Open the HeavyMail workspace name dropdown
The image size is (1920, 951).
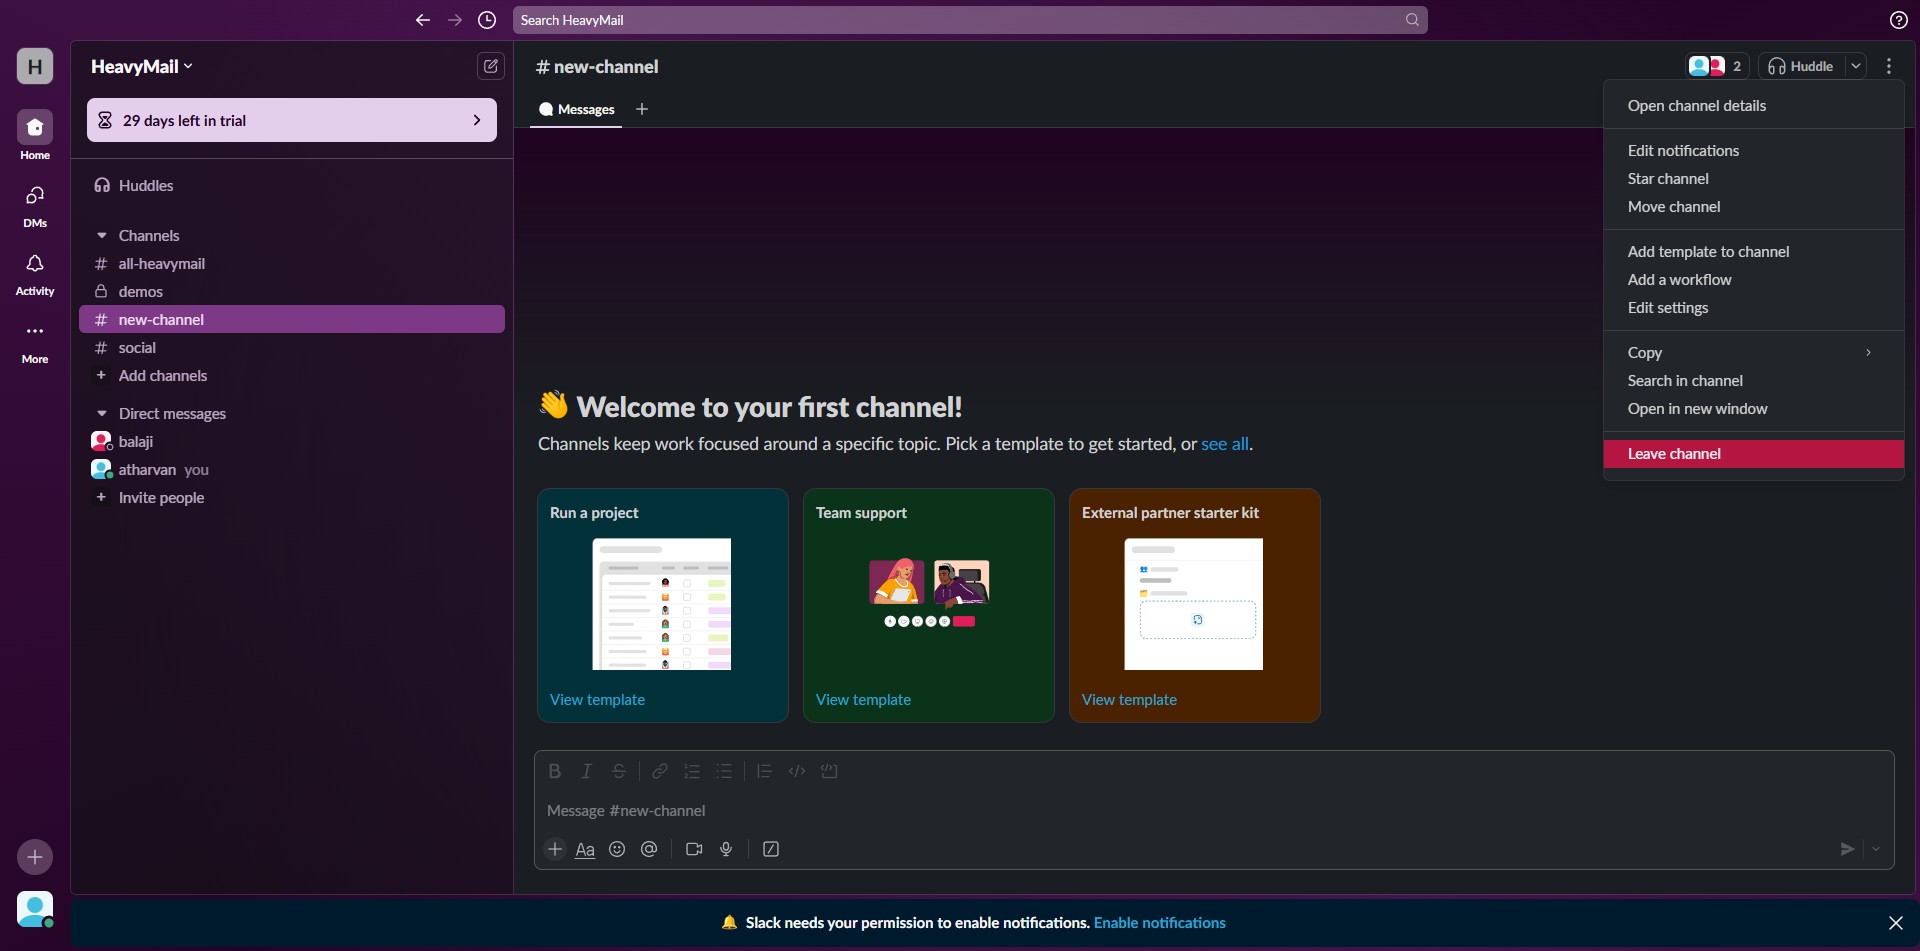coord(142,66)
